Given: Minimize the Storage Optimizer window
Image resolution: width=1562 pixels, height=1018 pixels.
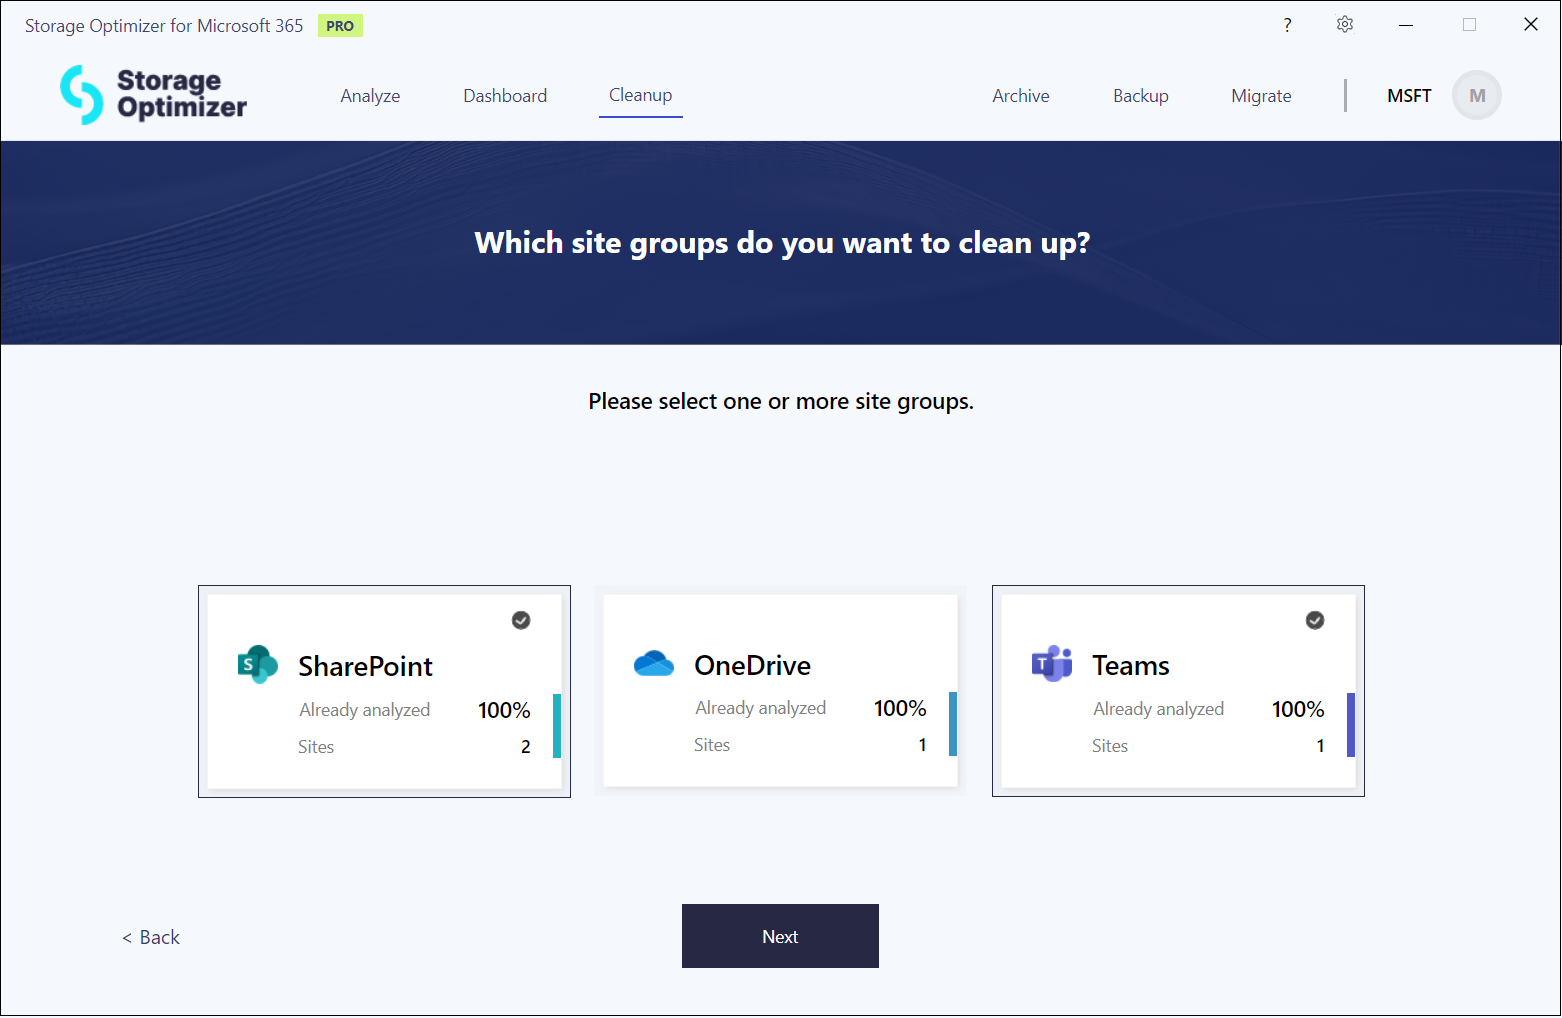Looking at the screenshot, I should [1406, 25].
